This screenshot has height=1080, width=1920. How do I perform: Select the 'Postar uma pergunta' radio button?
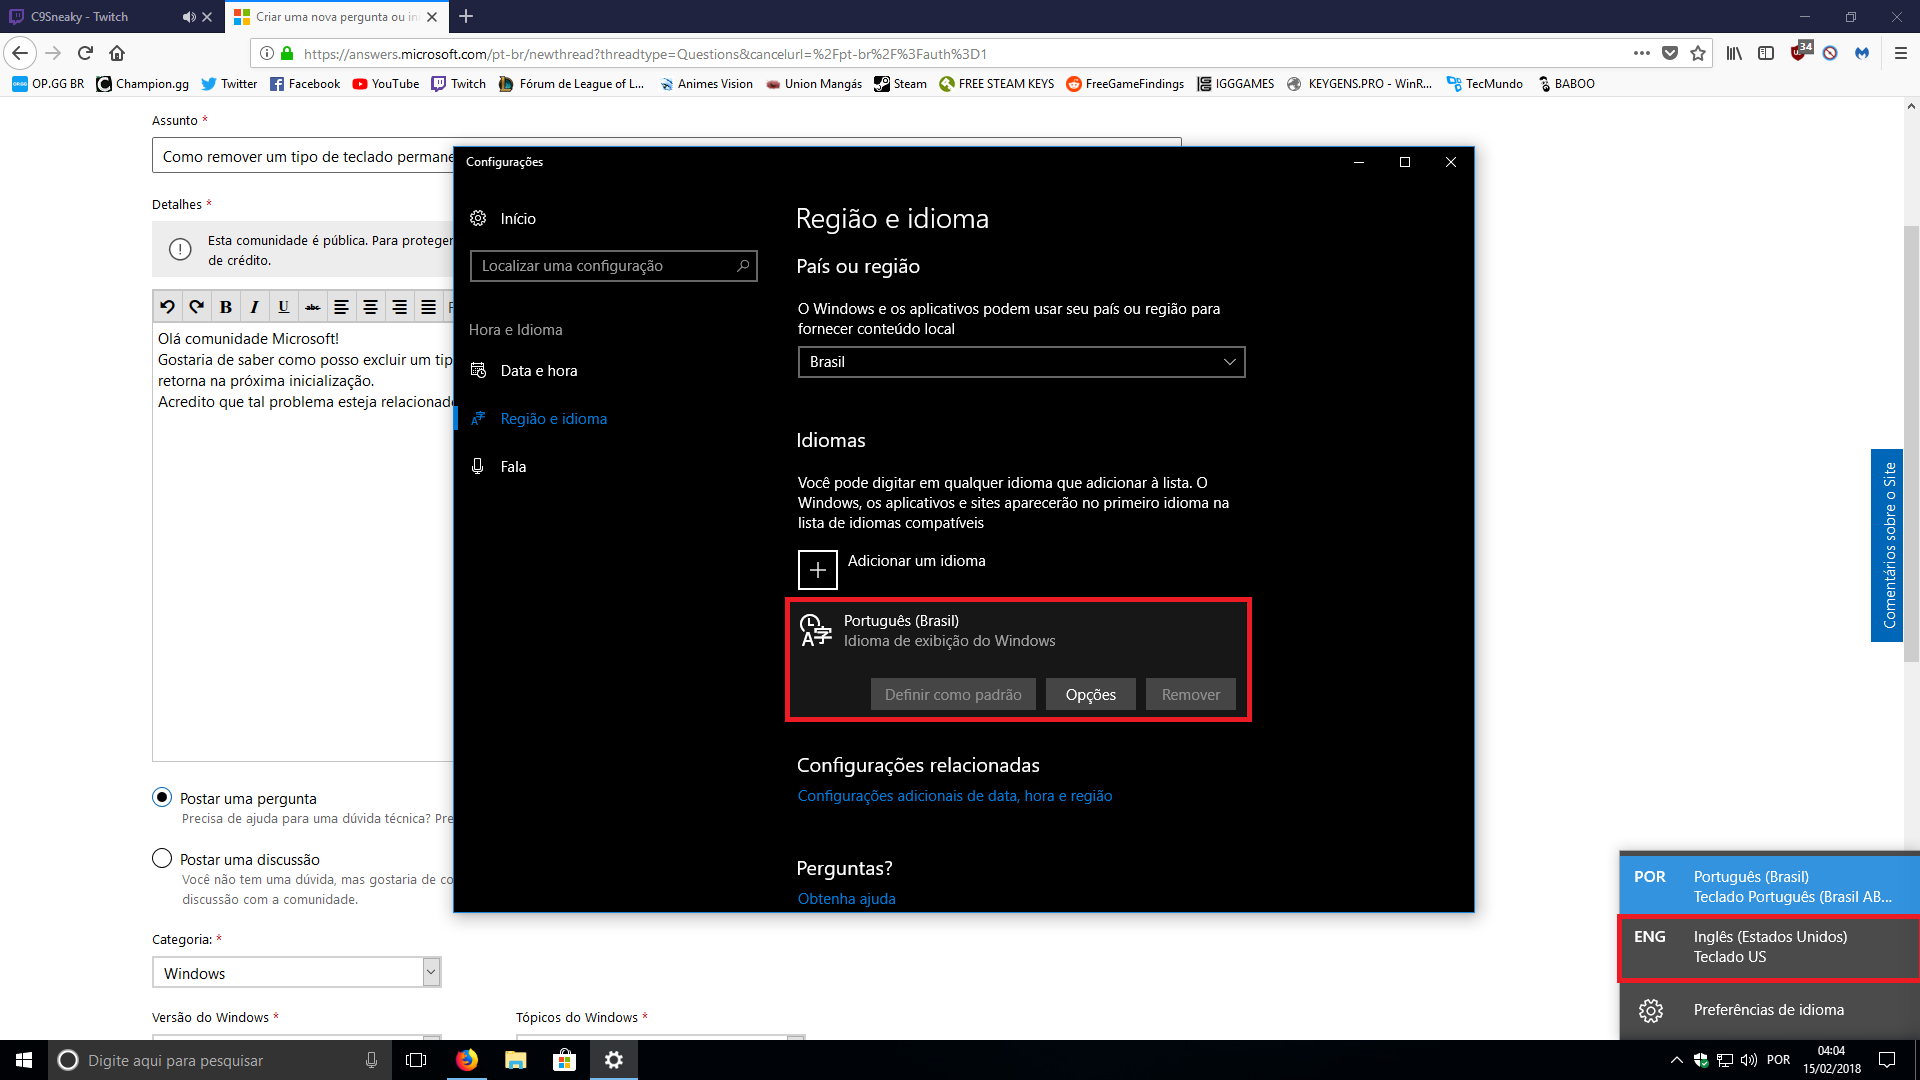click(162, 797)
